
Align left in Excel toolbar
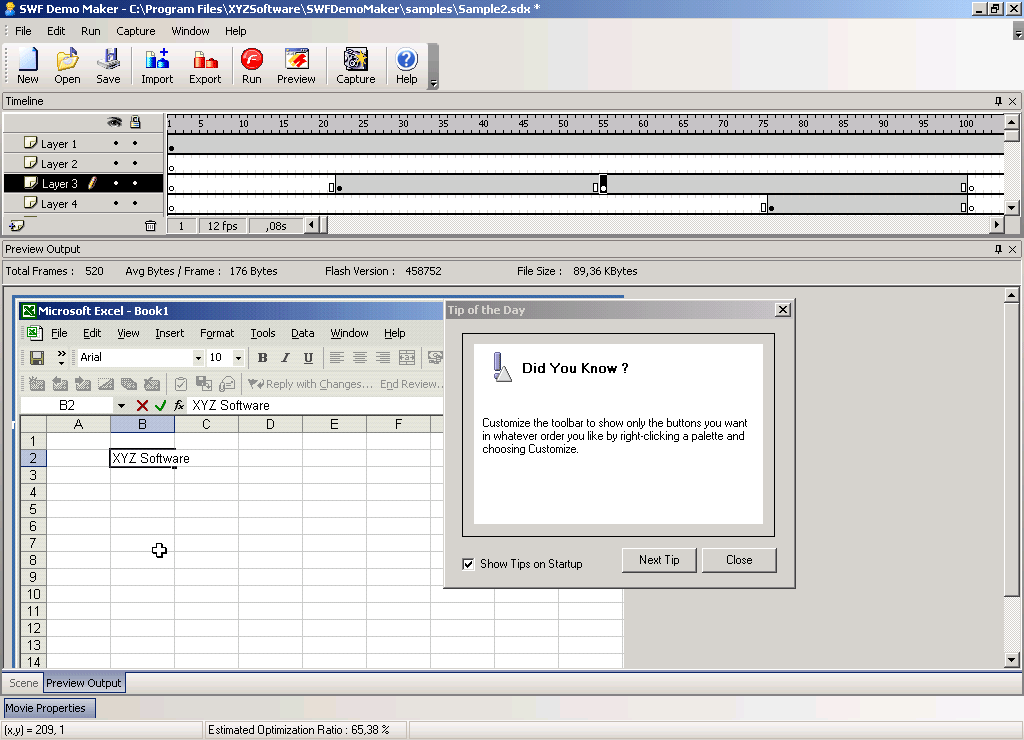[336, 357]
